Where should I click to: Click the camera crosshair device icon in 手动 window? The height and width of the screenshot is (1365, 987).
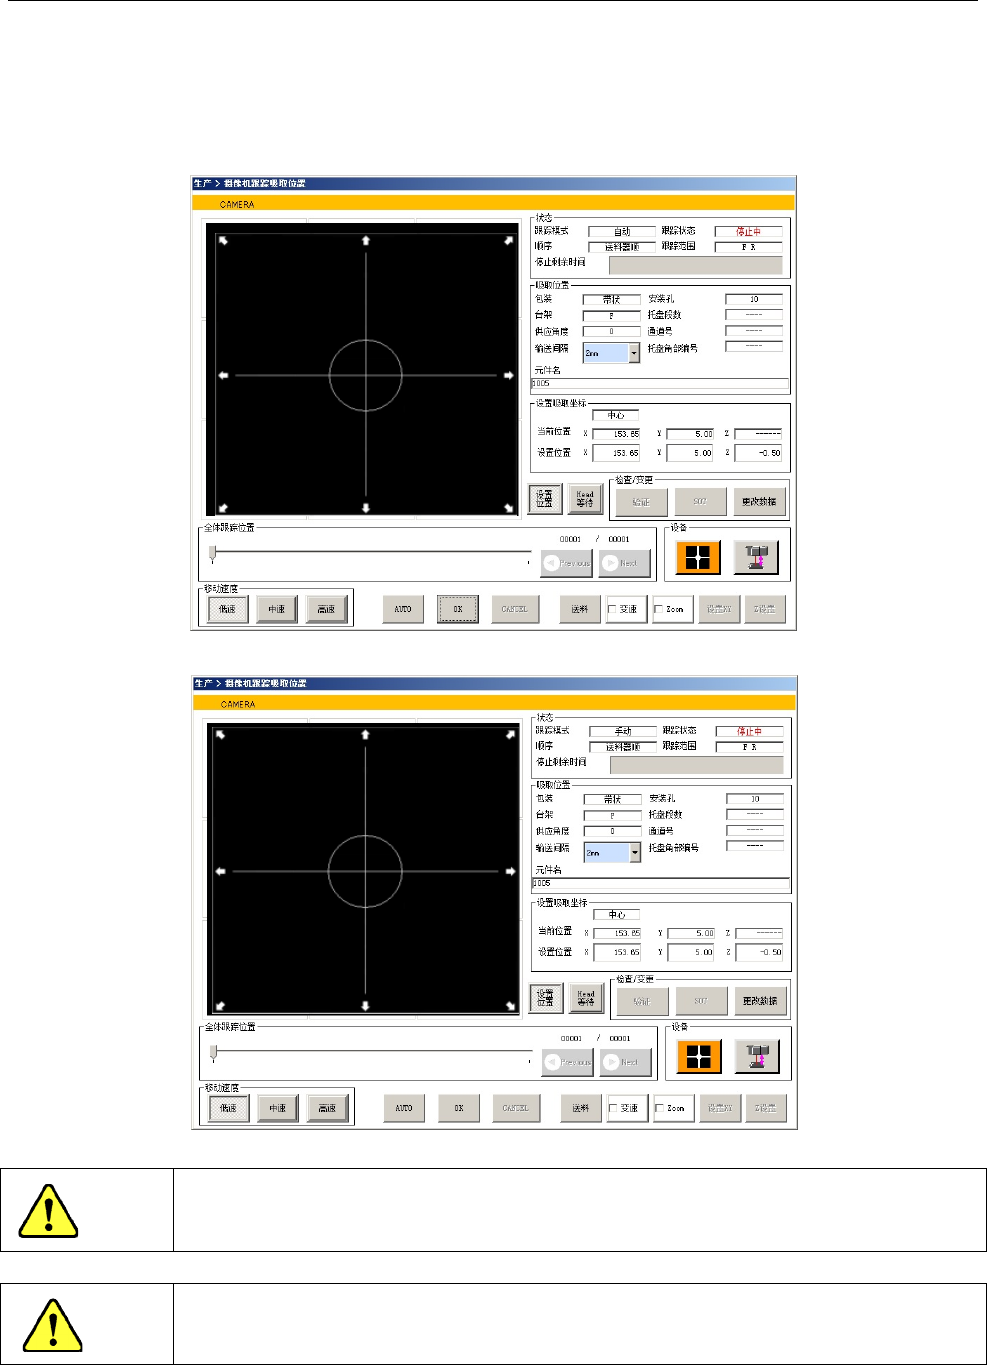click(699, 1056)
